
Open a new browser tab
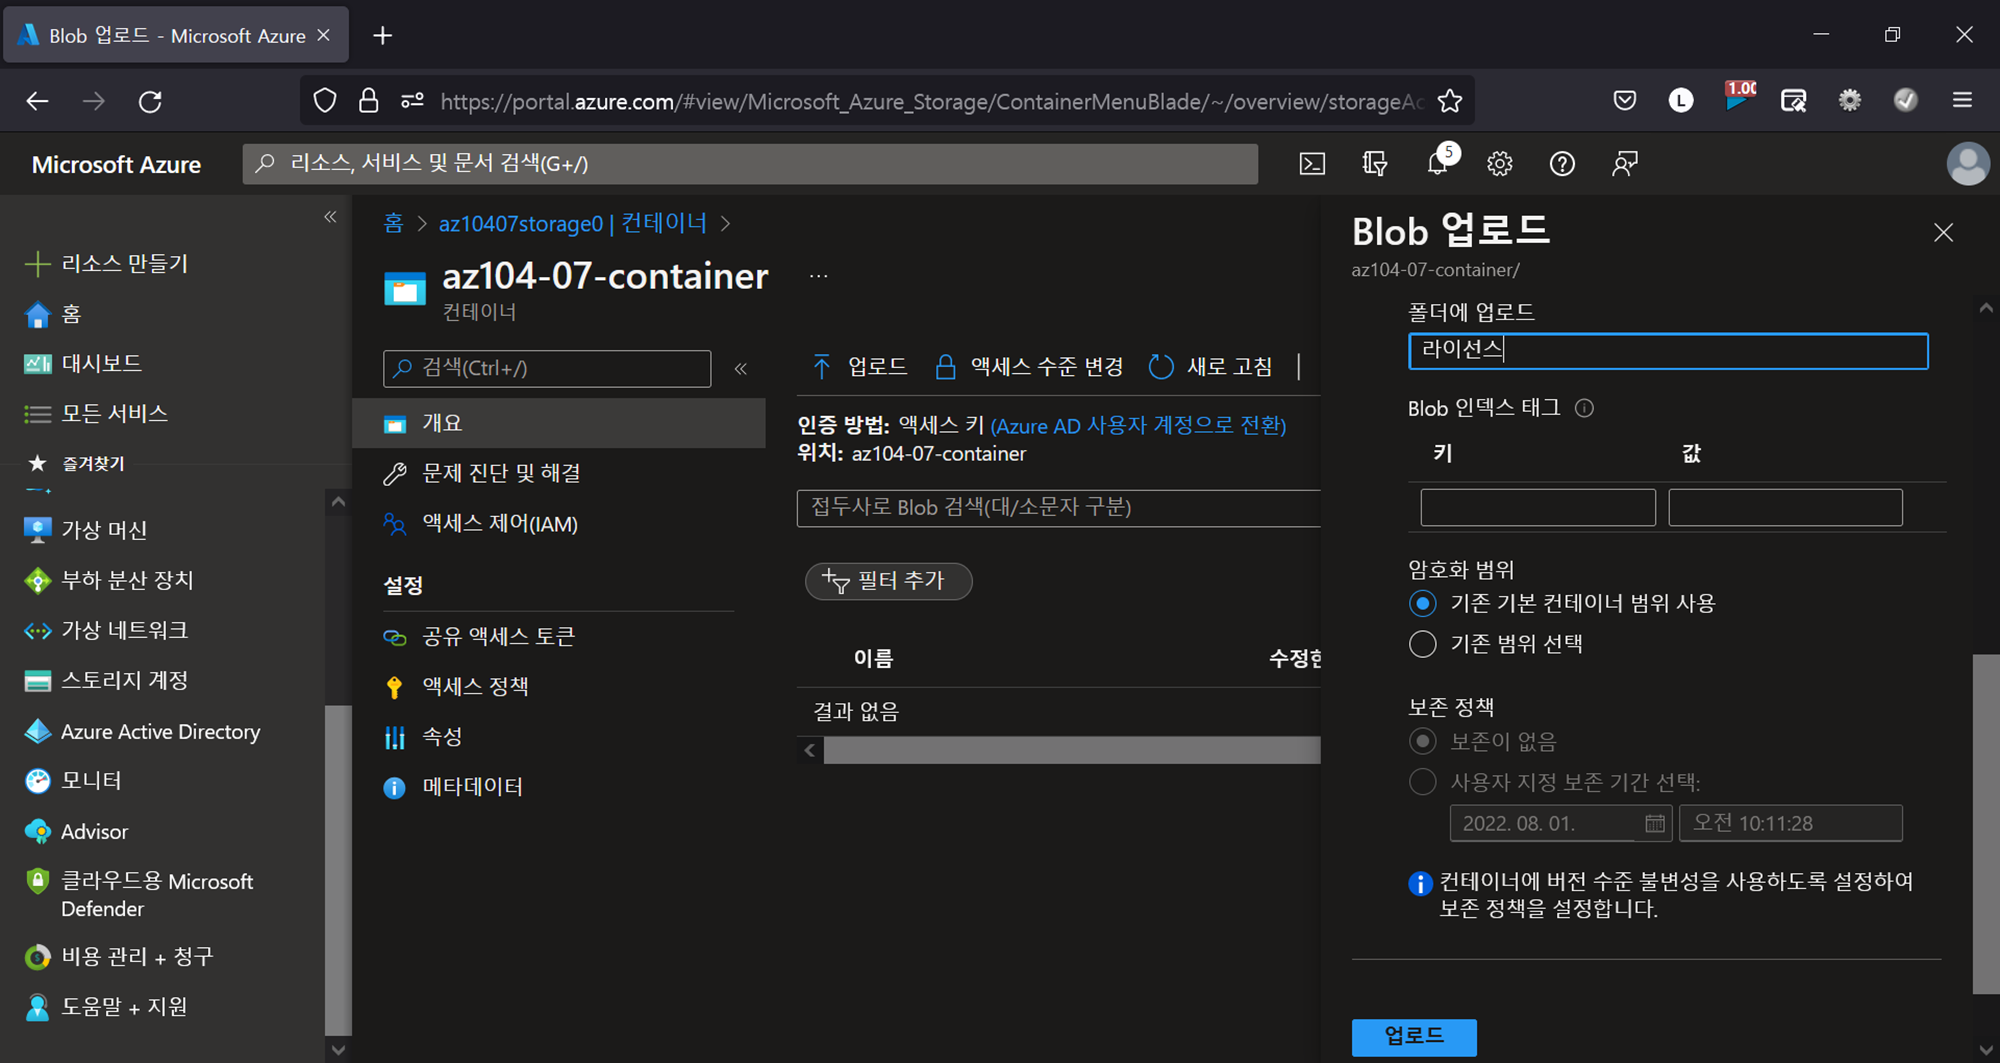pos(382,36)
